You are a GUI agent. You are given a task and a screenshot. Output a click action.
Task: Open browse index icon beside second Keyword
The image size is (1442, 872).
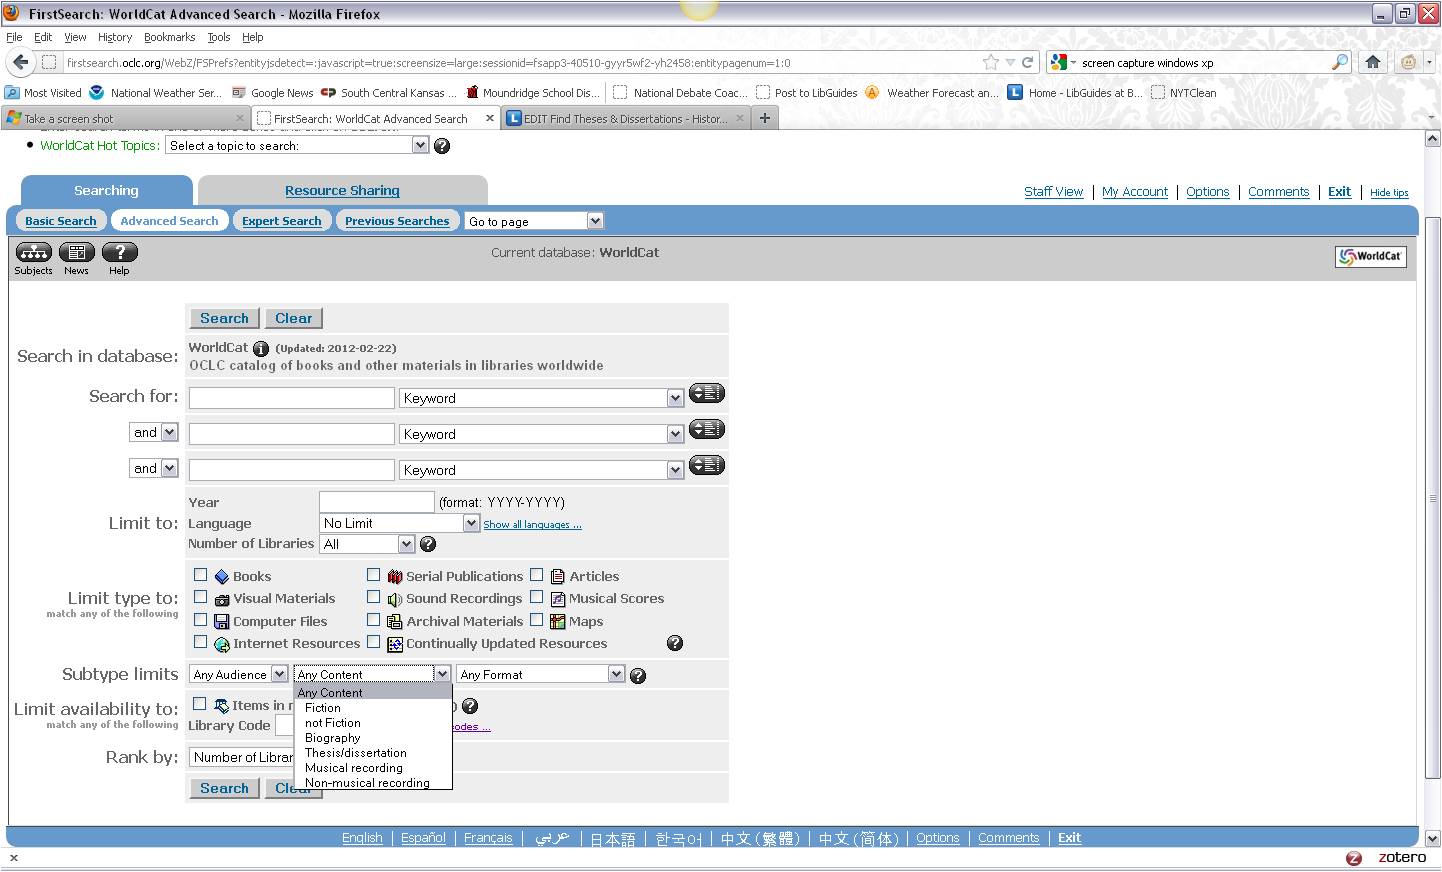(706, 429)
